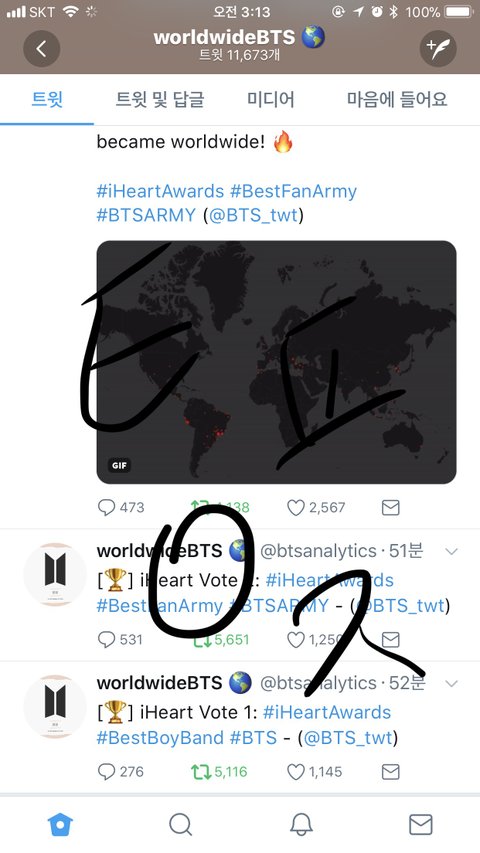
Task: Open the Search magnifier in bottom bar
Action: 180,825
